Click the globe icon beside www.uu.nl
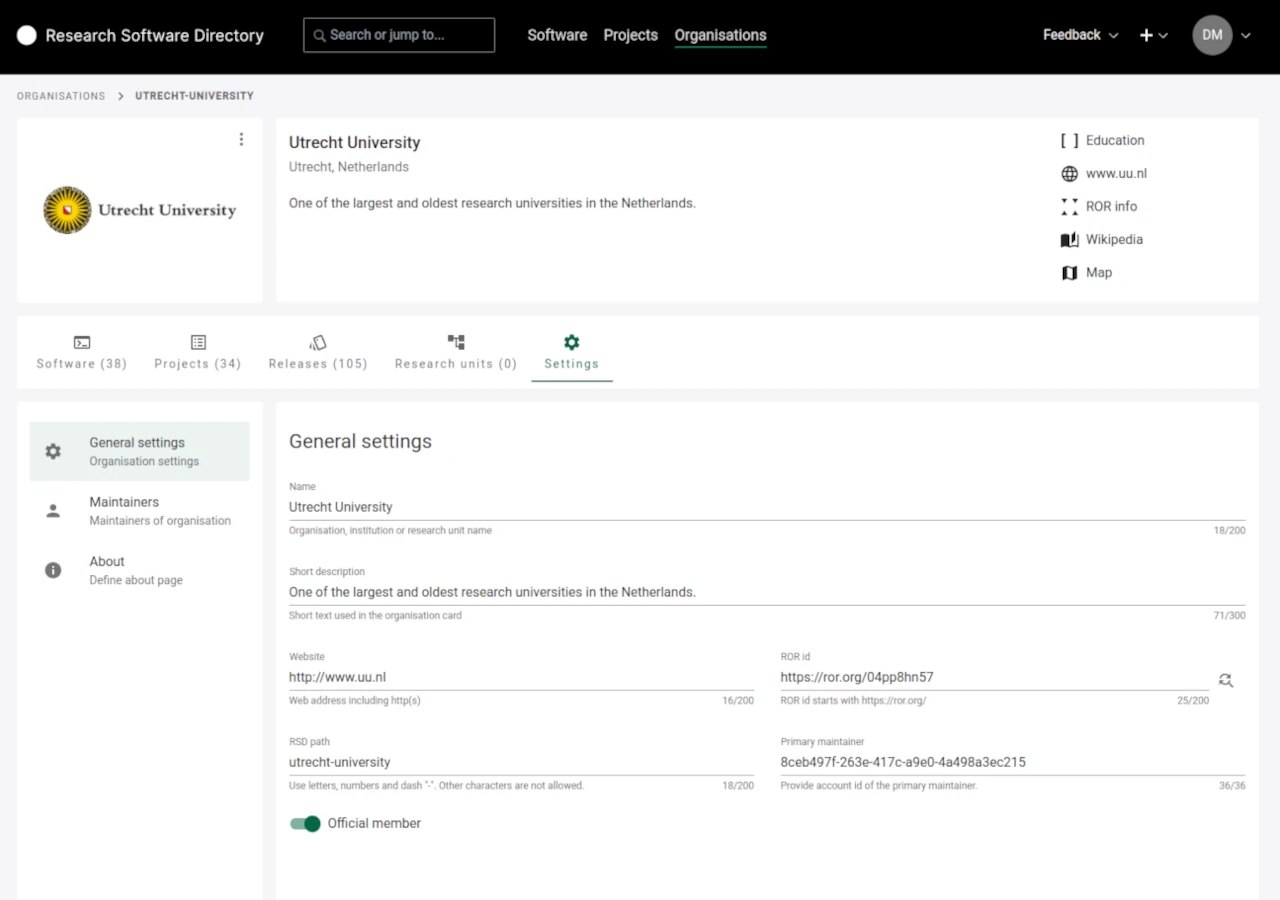This screenshot has height=900, width=1280. click(x=1069, y=174)
